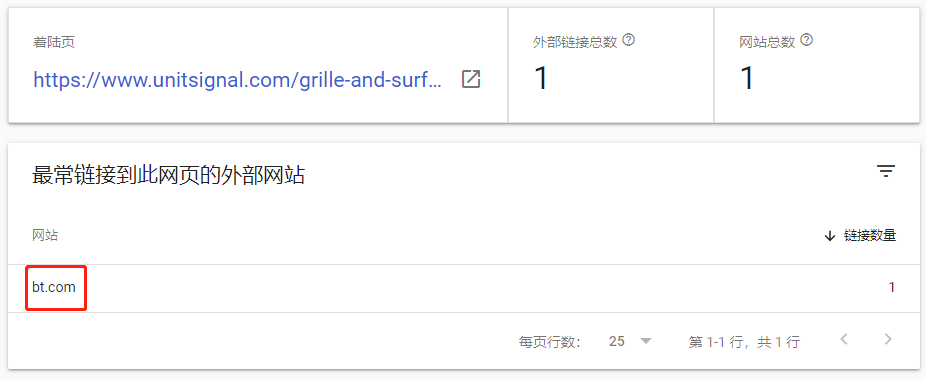Image resolution: width=926 pixels, height=380 pixels.
Task: Expand rows-per-page dropdown arrow
Action: pyautogui.click(x=645, y=341)
